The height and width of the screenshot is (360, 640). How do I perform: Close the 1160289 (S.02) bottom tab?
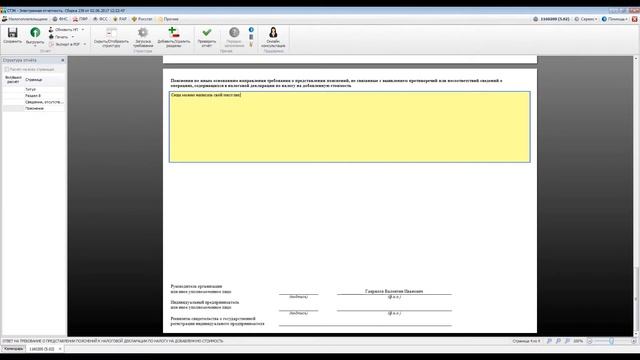60,349
